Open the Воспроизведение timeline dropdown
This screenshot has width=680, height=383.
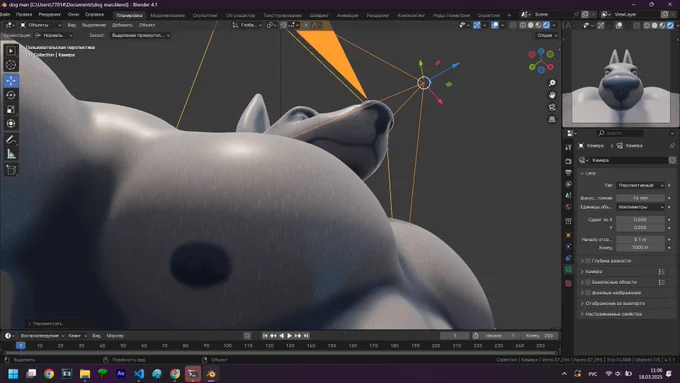point(42,336)
